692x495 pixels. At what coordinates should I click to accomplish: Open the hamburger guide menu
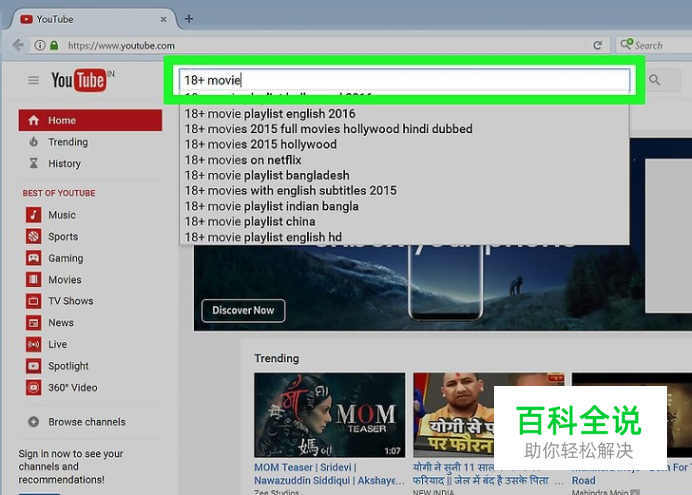34,80
